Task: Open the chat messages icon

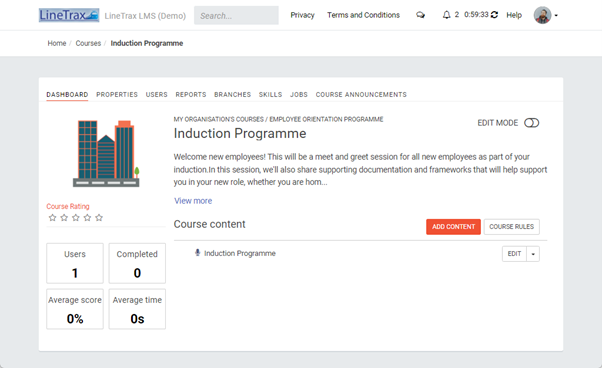Action: pos(420,15)
